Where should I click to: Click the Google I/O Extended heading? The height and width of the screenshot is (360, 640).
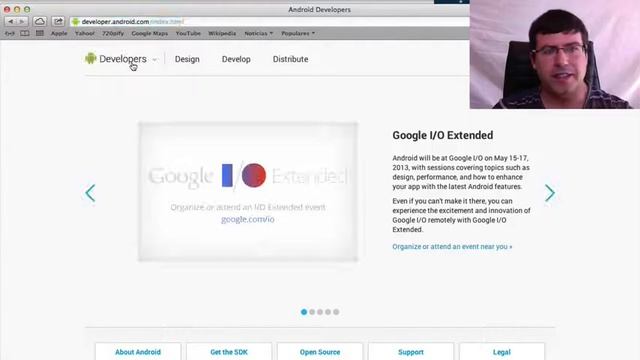click(x=442, y=135)
